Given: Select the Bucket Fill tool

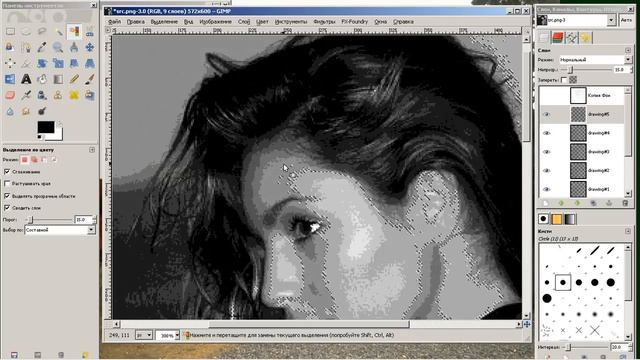Looking at the screenshot, I should point(42,79).
